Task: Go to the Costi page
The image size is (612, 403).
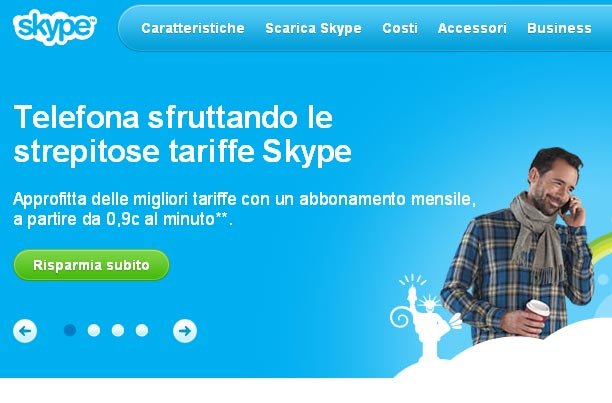Action: coord(400,28)
